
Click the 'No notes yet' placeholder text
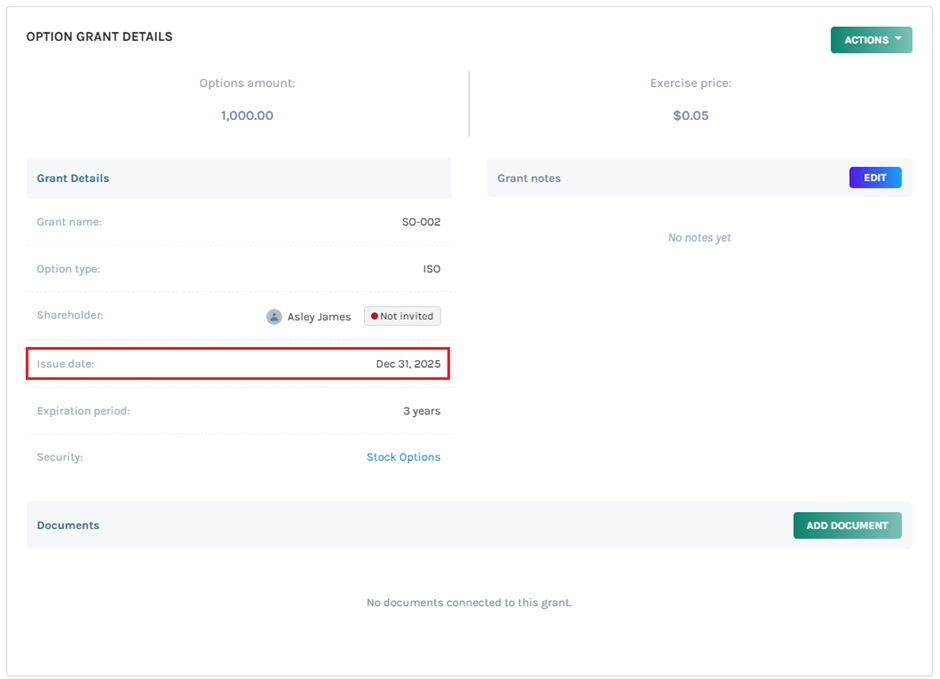coord(699,238)
